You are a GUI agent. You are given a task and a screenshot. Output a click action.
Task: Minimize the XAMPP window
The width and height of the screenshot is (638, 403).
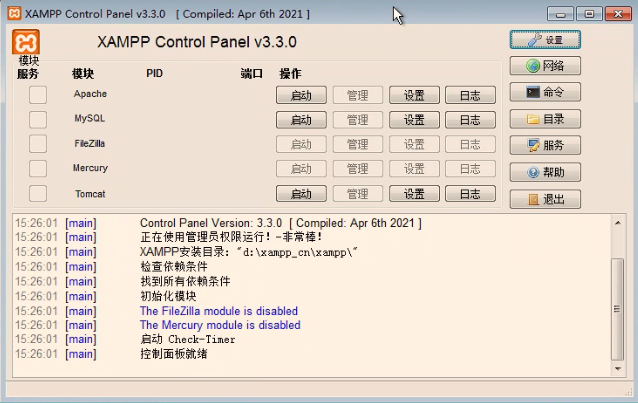pos(560,14)
